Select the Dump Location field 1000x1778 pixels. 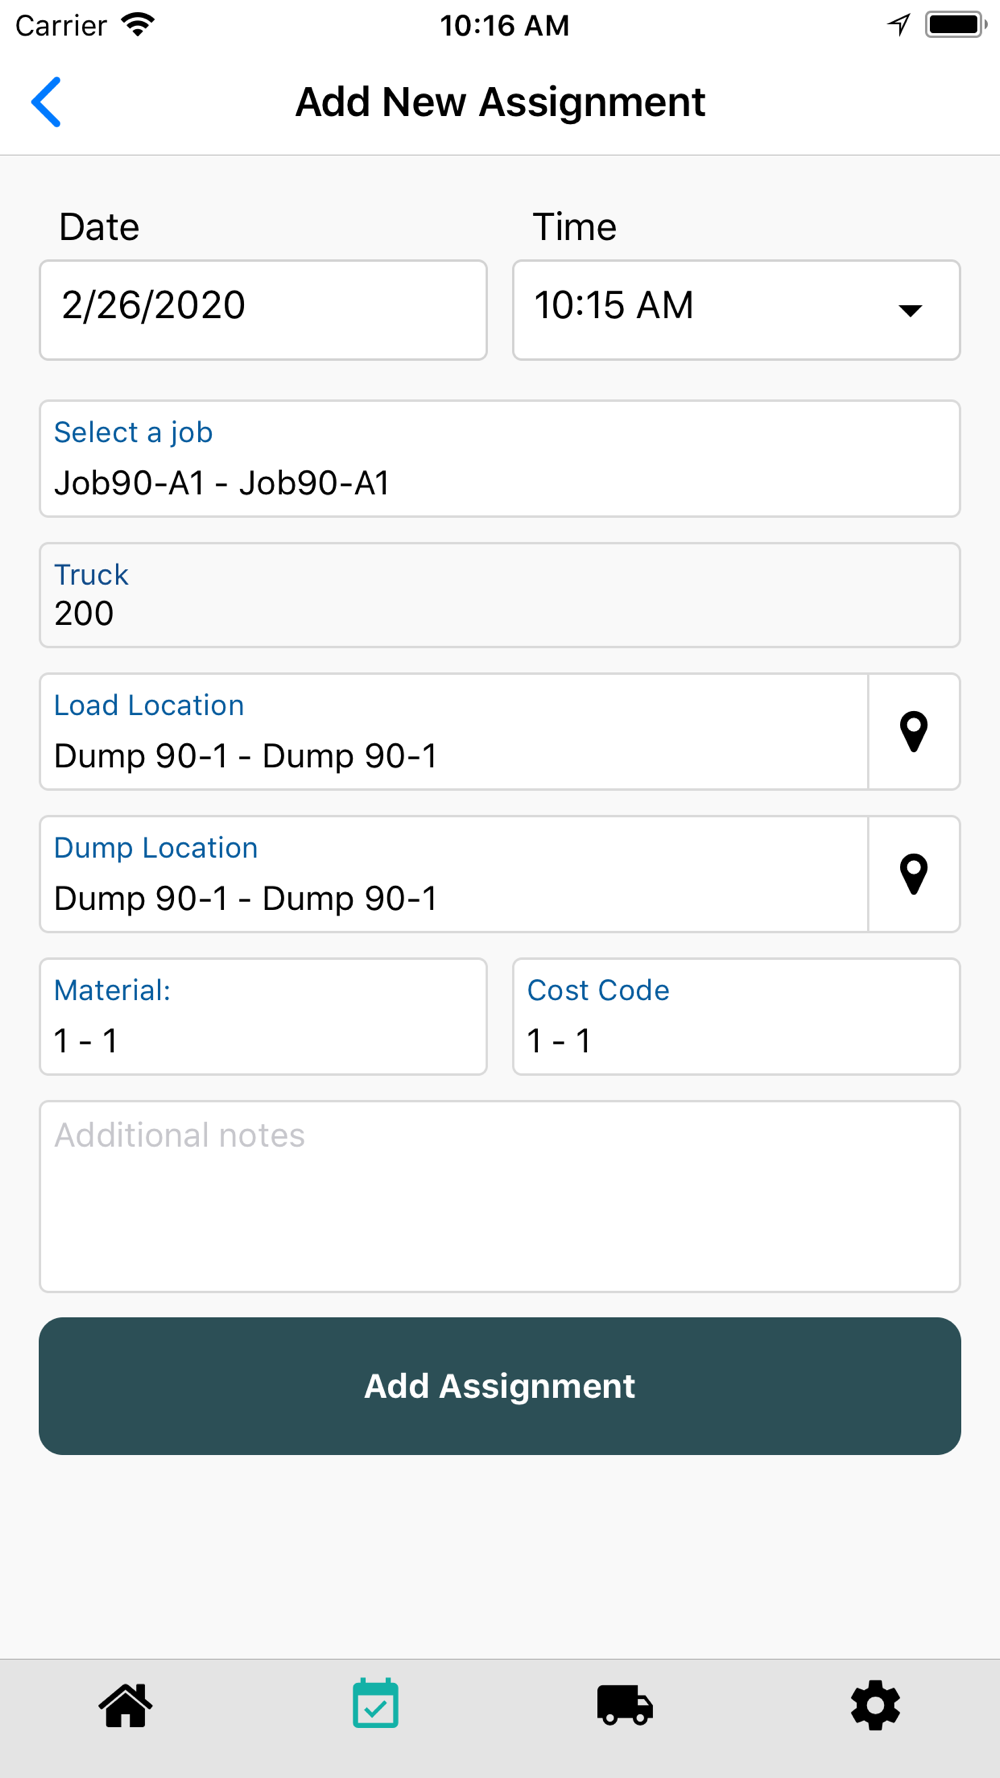pos(453,875)
